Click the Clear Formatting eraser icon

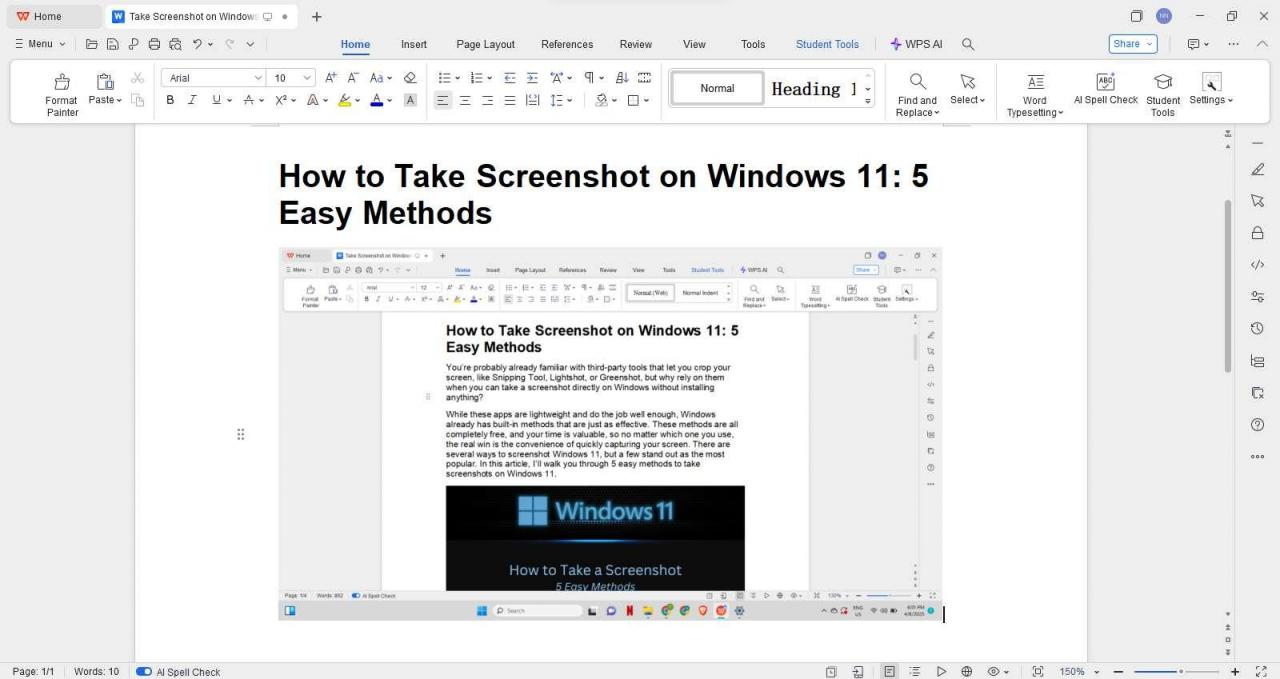click(409, 77)
